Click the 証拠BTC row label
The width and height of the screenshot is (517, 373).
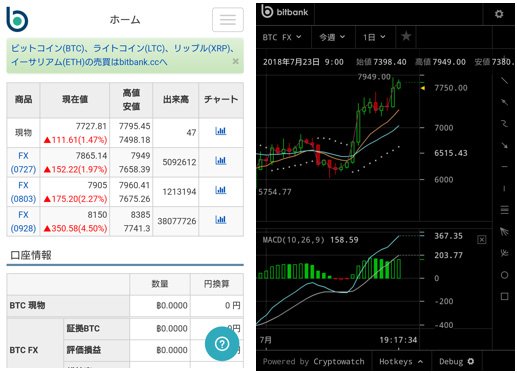pos(83,329)
